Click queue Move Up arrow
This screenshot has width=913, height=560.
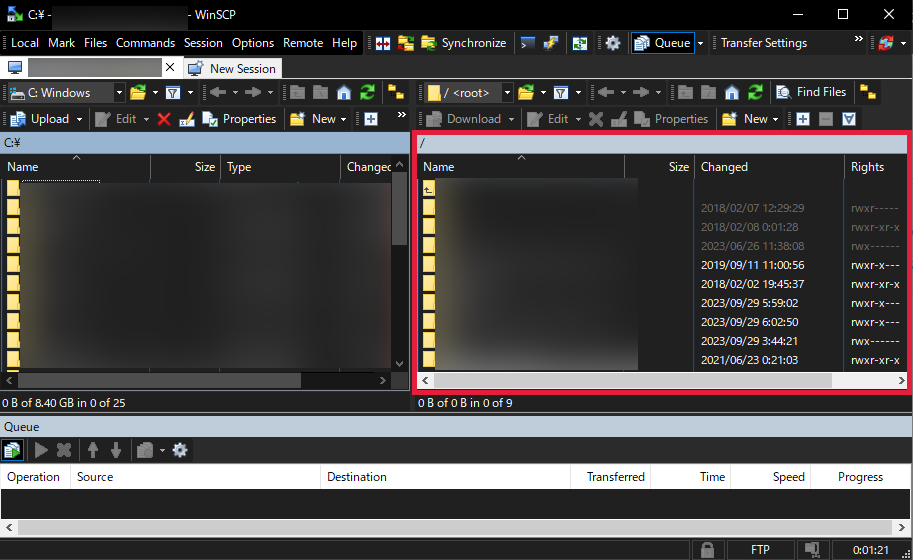(93, 450)
